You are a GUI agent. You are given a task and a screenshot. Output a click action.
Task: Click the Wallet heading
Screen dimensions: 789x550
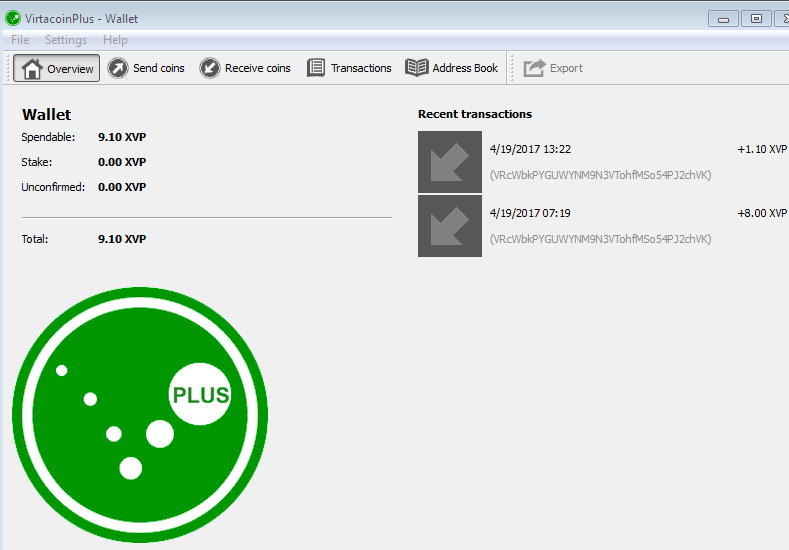click(x=46, y=115)
